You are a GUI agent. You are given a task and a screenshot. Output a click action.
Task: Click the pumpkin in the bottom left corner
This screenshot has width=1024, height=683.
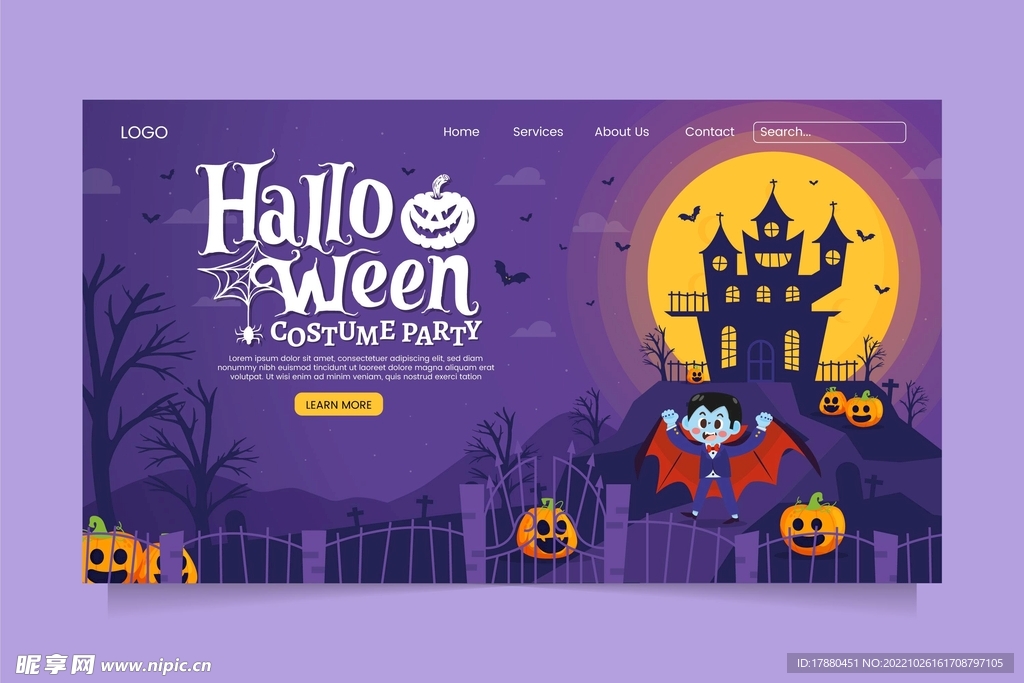click(x=111, y=551)
